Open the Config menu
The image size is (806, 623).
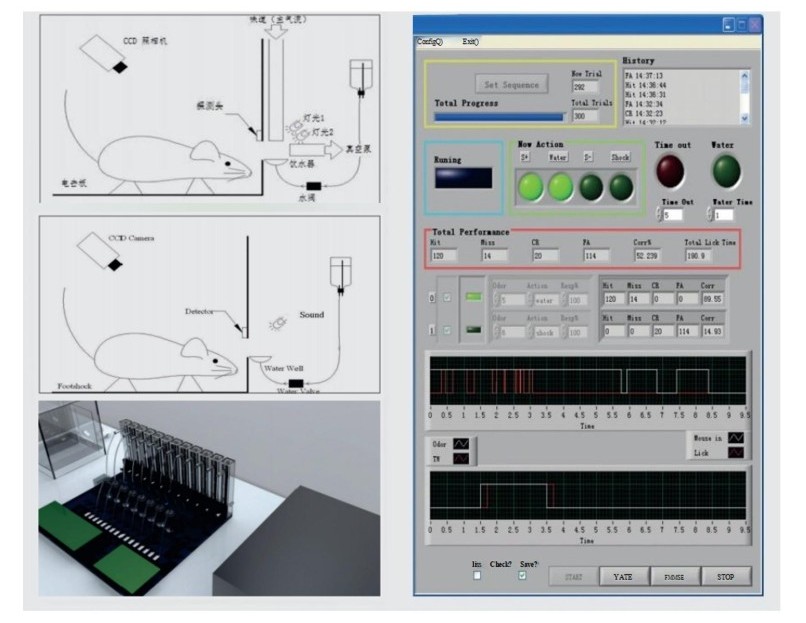tap(430, 42)
